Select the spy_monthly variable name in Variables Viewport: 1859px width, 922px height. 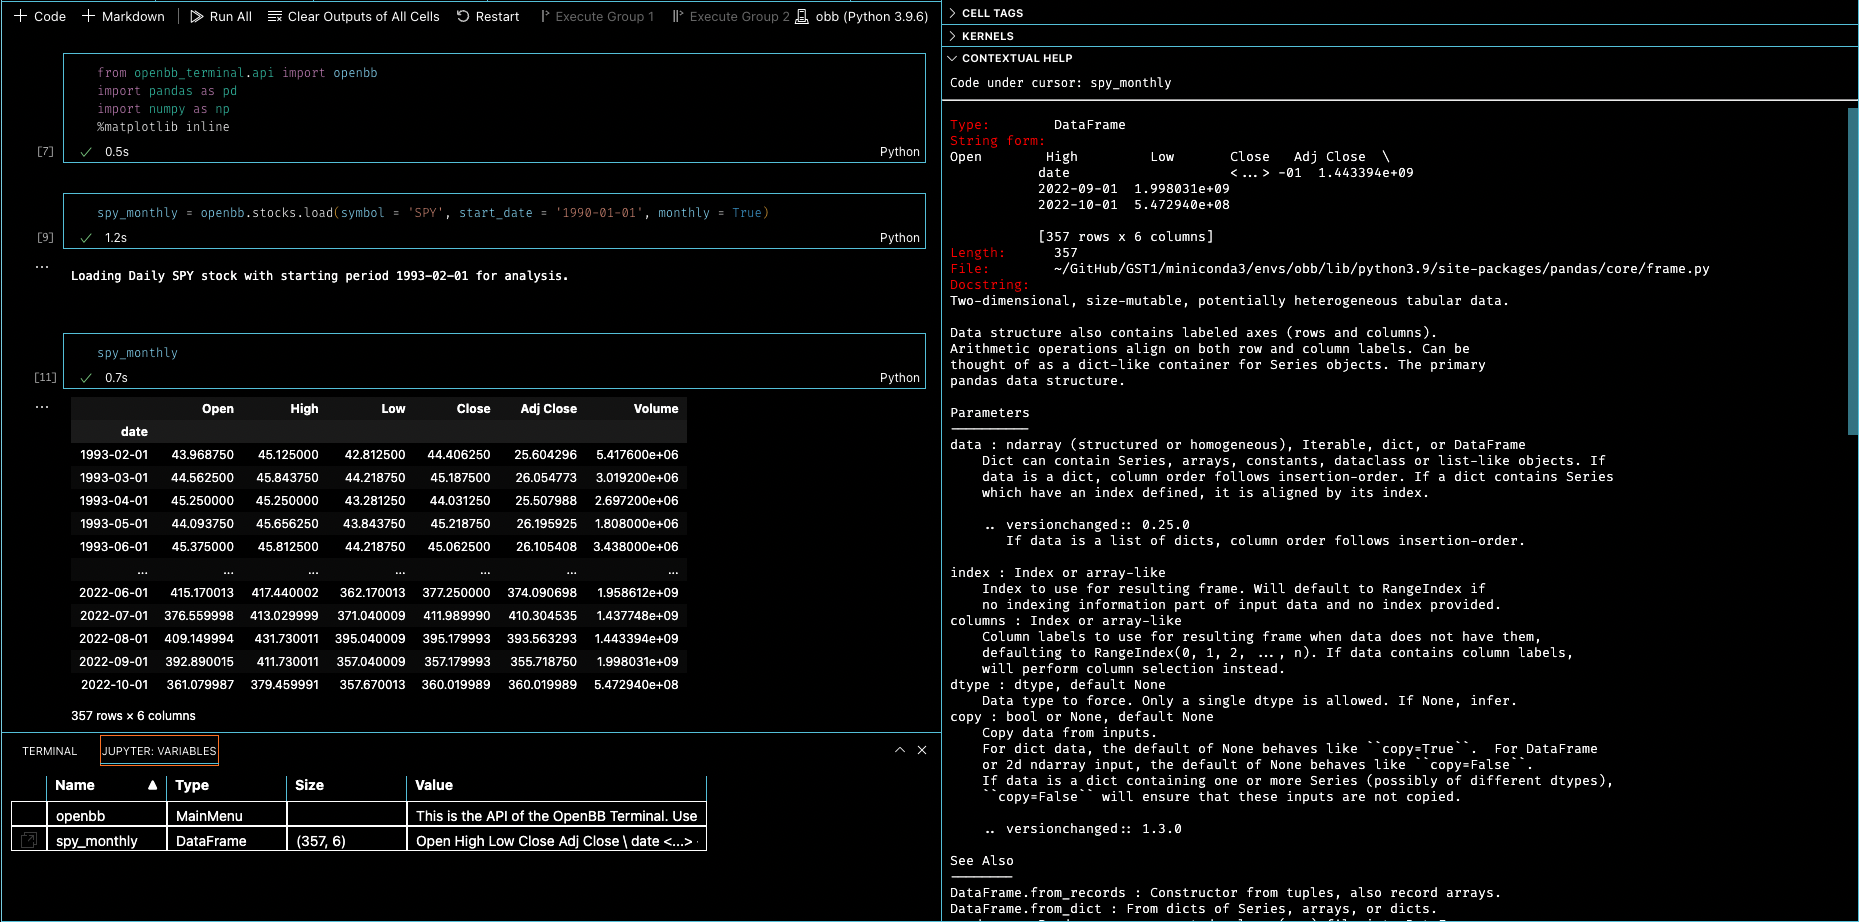97,841
